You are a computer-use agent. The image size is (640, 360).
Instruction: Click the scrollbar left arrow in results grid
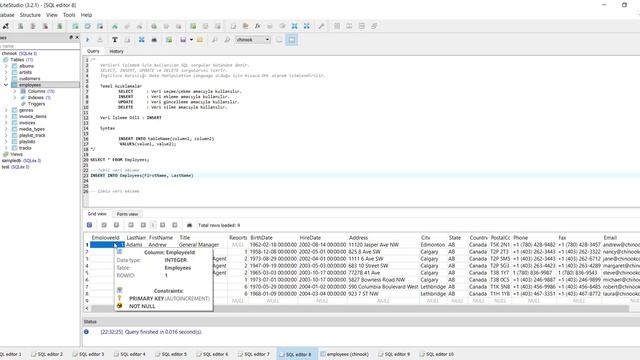pyautogui.click(x=87, y=308)
